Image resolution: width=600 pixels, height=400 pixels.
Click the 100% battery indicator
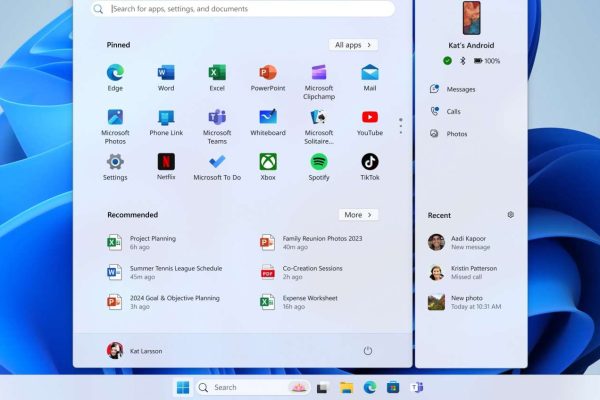pyautogui.click(x=487, y=60)
